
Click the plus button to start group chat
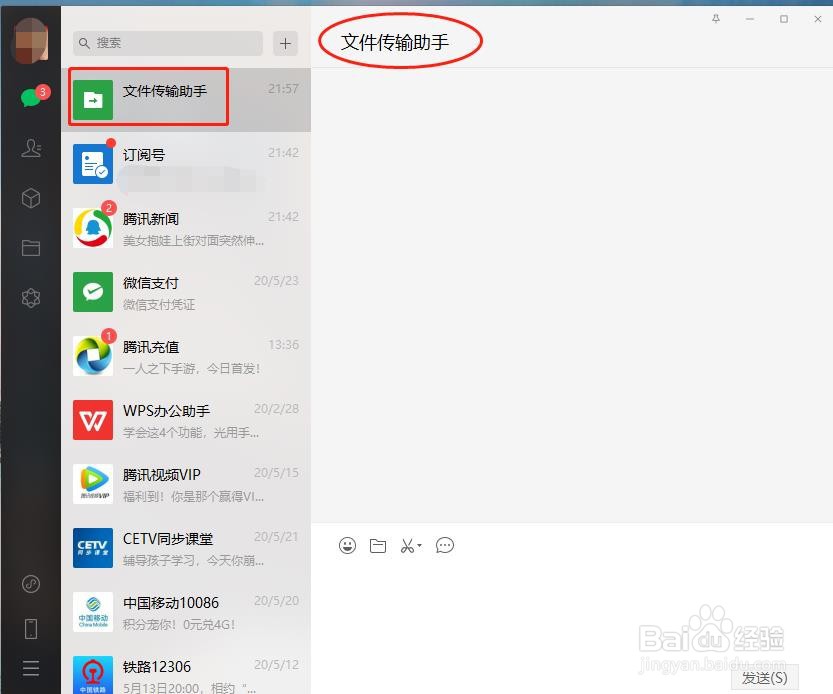(x=285, y=43)
